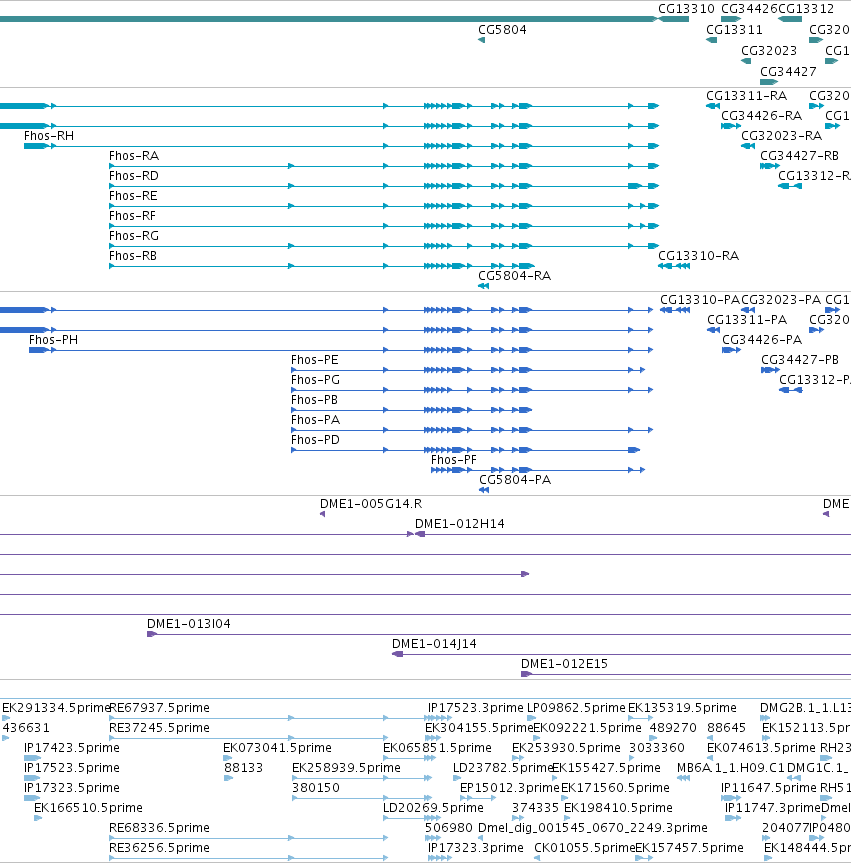
Task: Select gene CG32023
Action: coord(746,61)
